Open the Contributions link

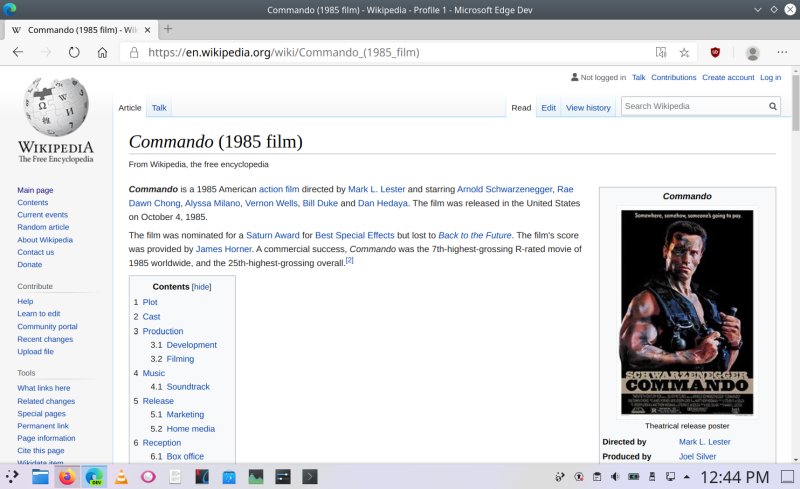673,78
